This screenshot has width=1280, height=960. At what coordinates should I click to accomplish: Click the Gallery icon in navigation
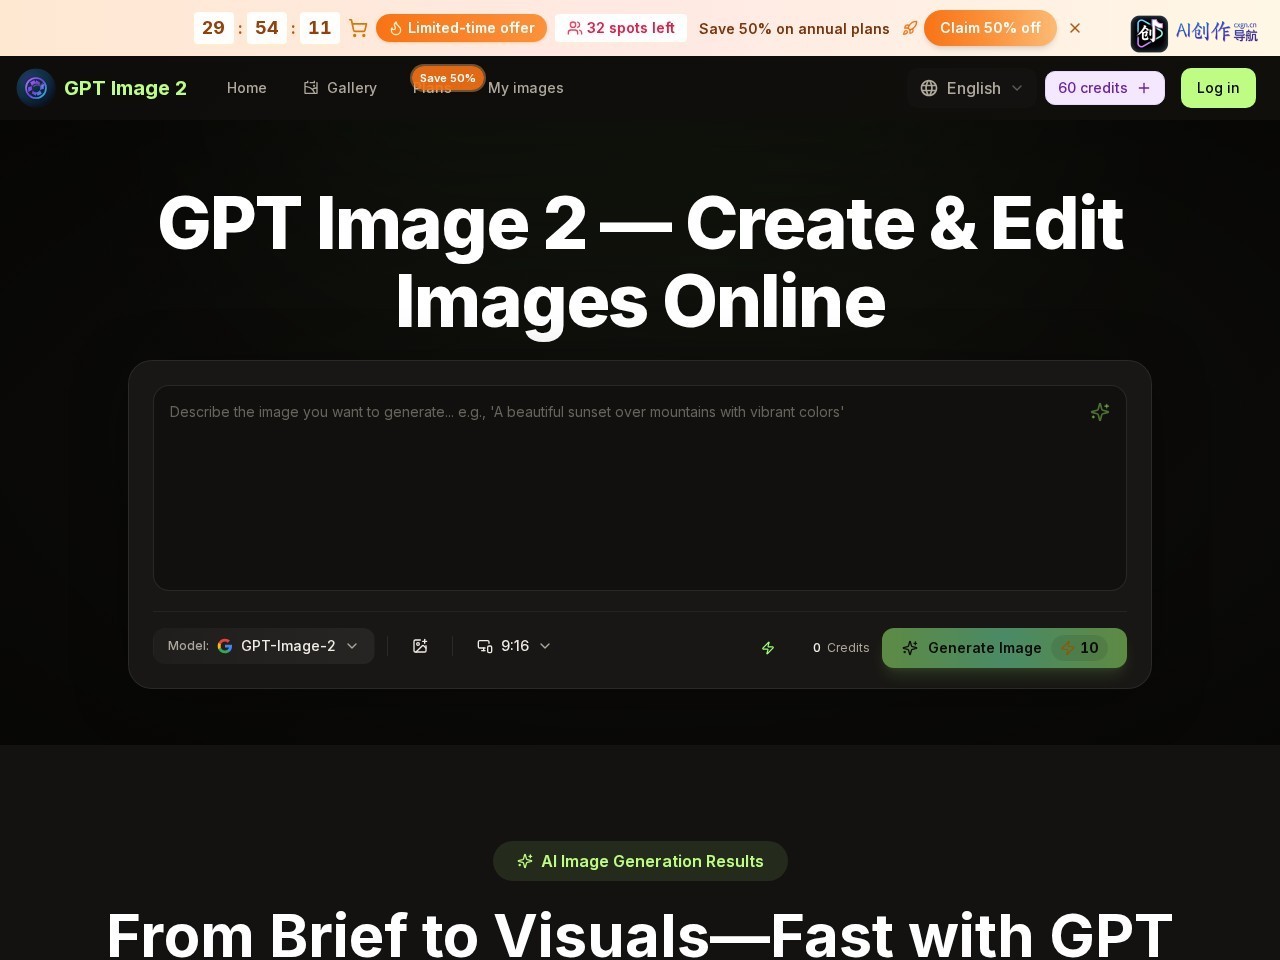point(311,88)
